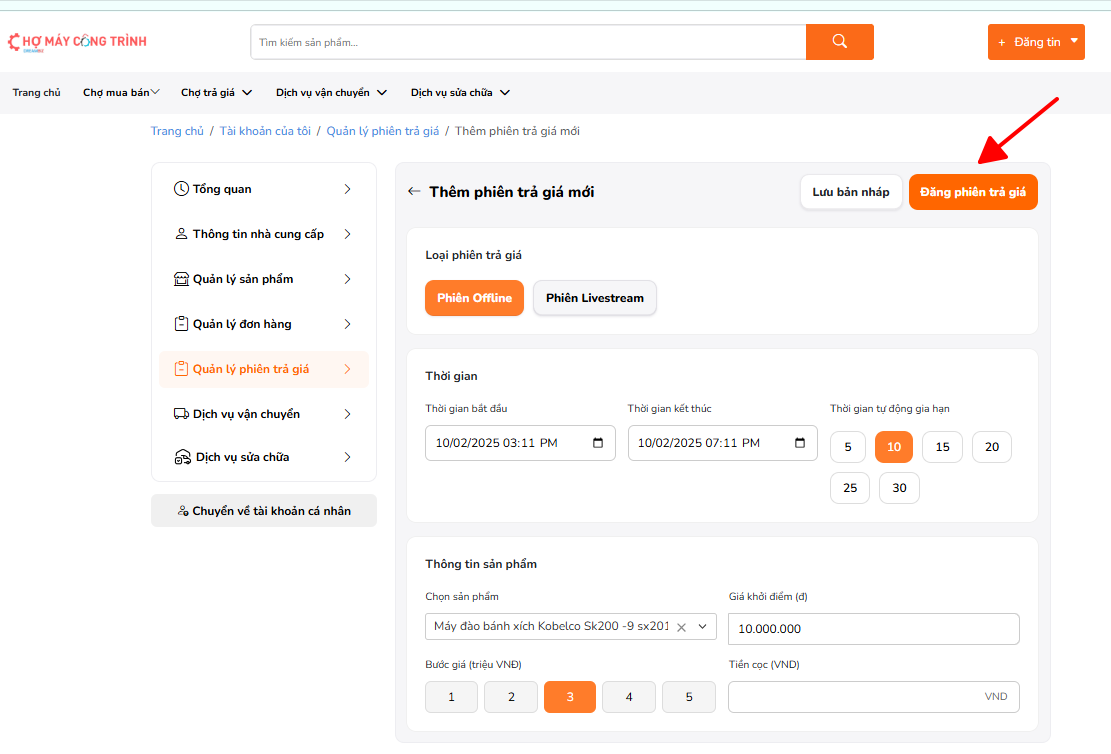Image resolution: width=1111 pixels, height=754 pixels.
Task: Expand the Quản lý đơn hàng chevron
Action: [347, 324]
